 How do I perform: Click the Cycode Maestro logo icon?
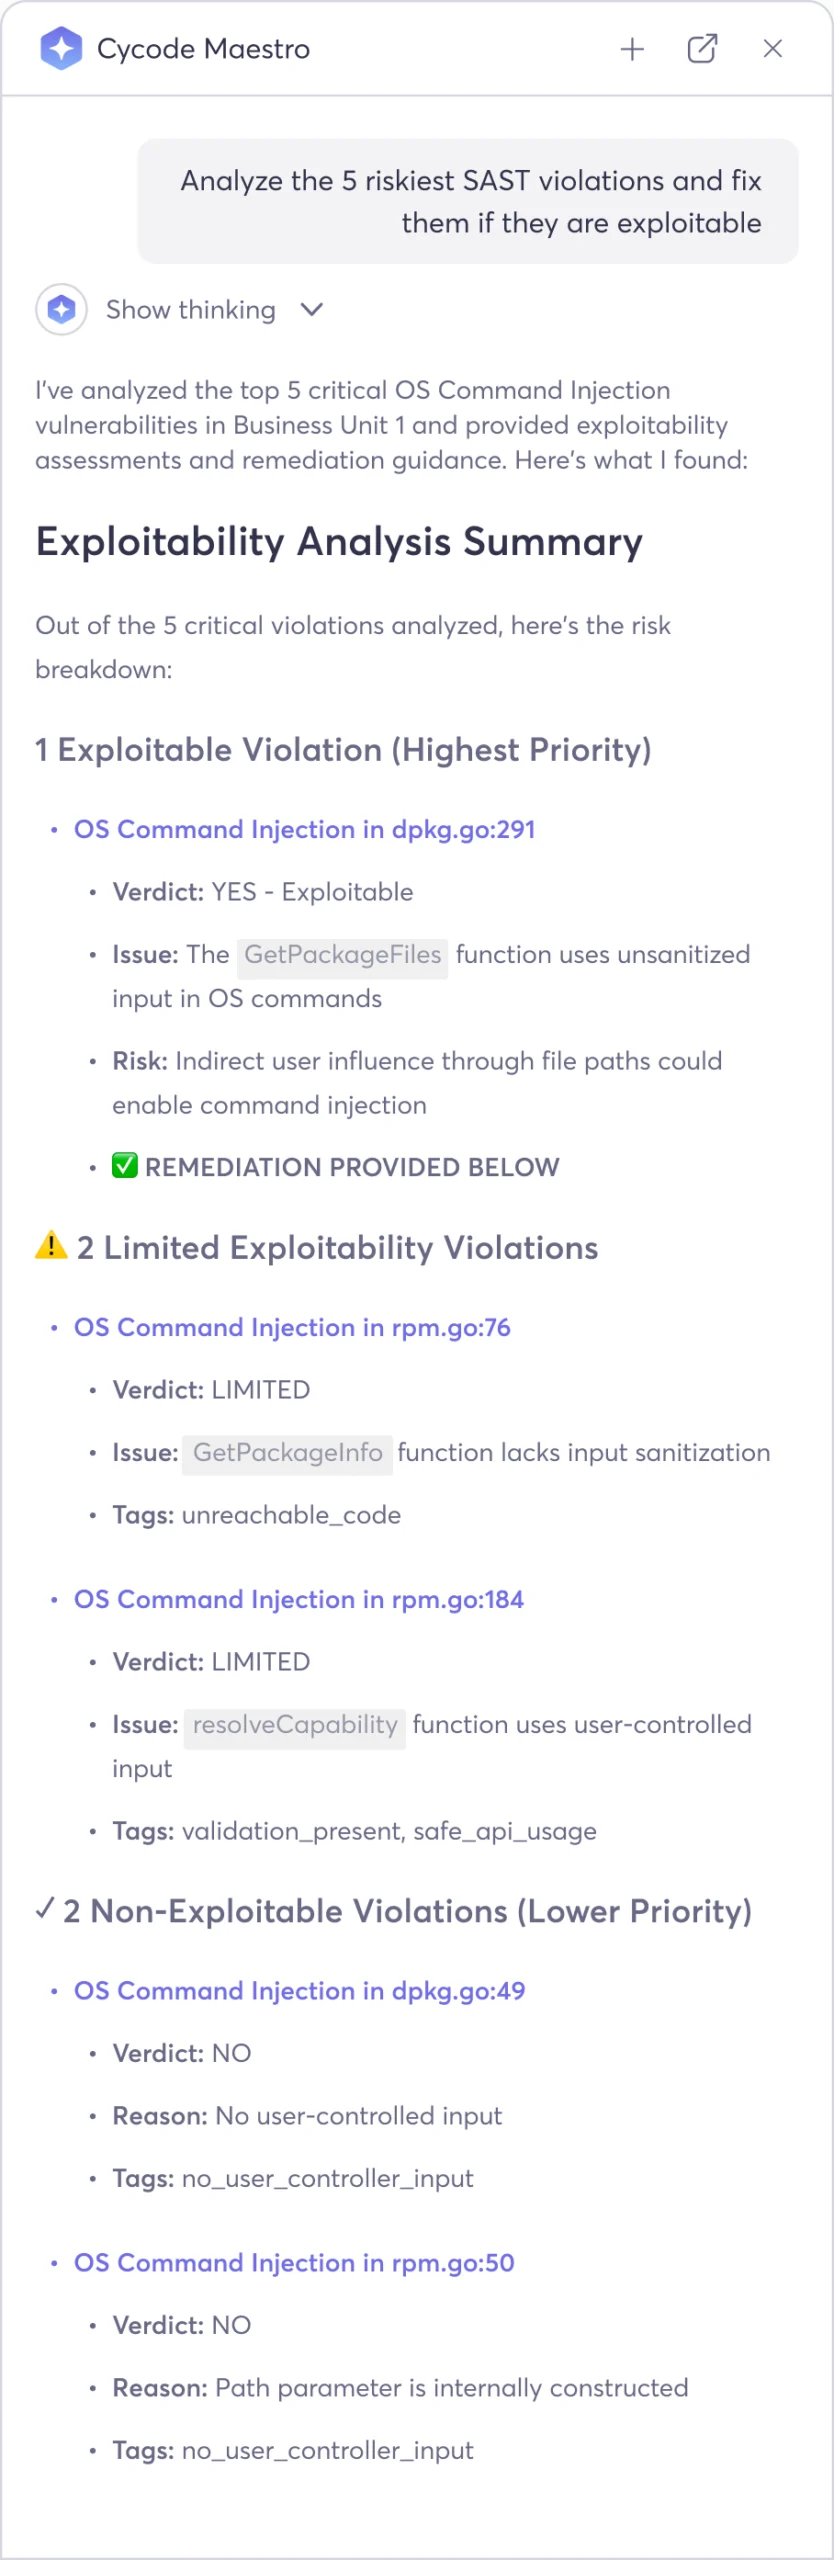pos(61,48)
